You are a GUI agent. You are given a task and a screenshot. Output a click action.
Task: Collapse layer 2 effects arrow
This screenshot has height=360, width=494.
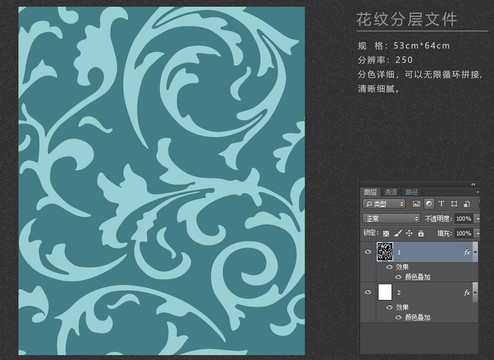(x=475, y=292)
